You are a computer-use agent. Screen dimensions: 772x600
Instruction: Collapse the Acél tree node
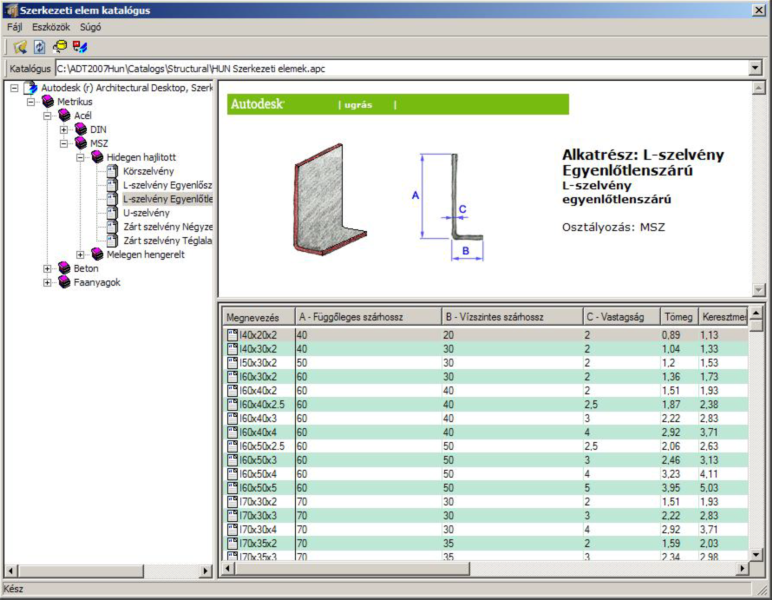47,116
